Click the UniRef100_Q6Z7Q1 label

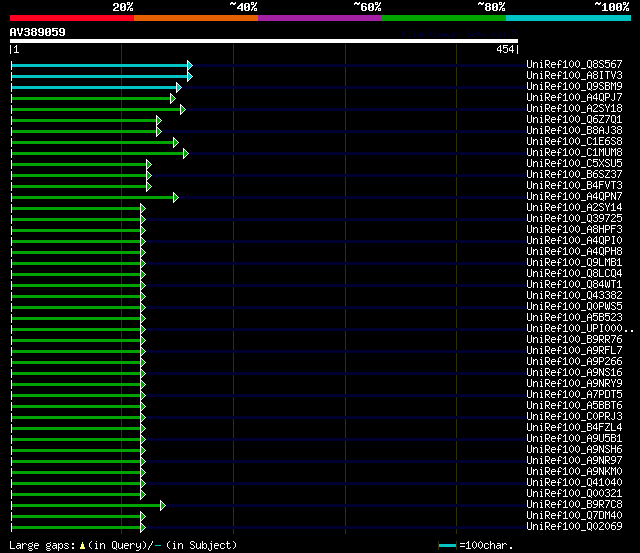pos(574,120)
